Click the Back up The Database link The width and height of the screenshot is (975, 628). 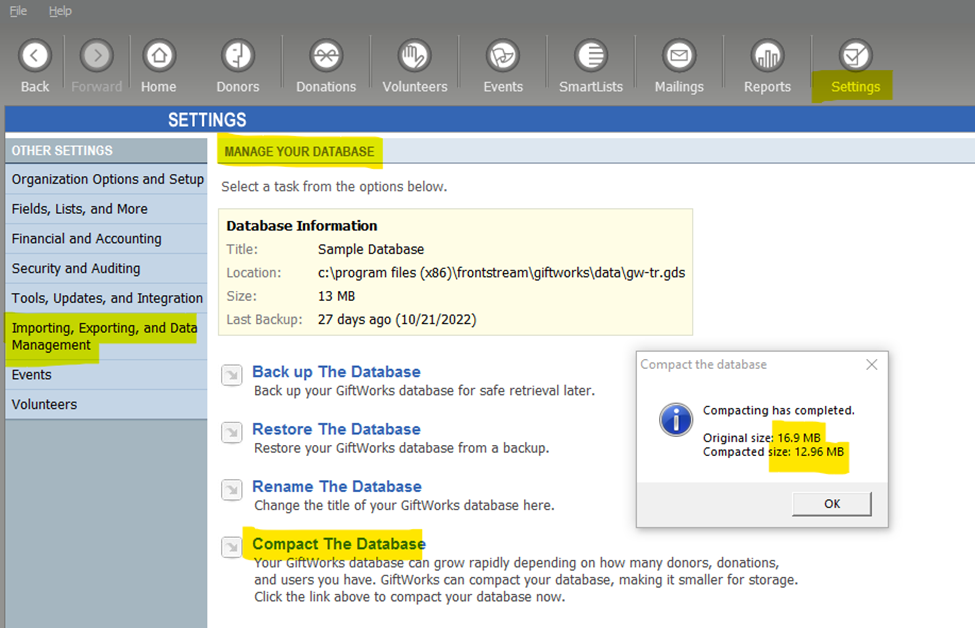[x=336, y=372]
